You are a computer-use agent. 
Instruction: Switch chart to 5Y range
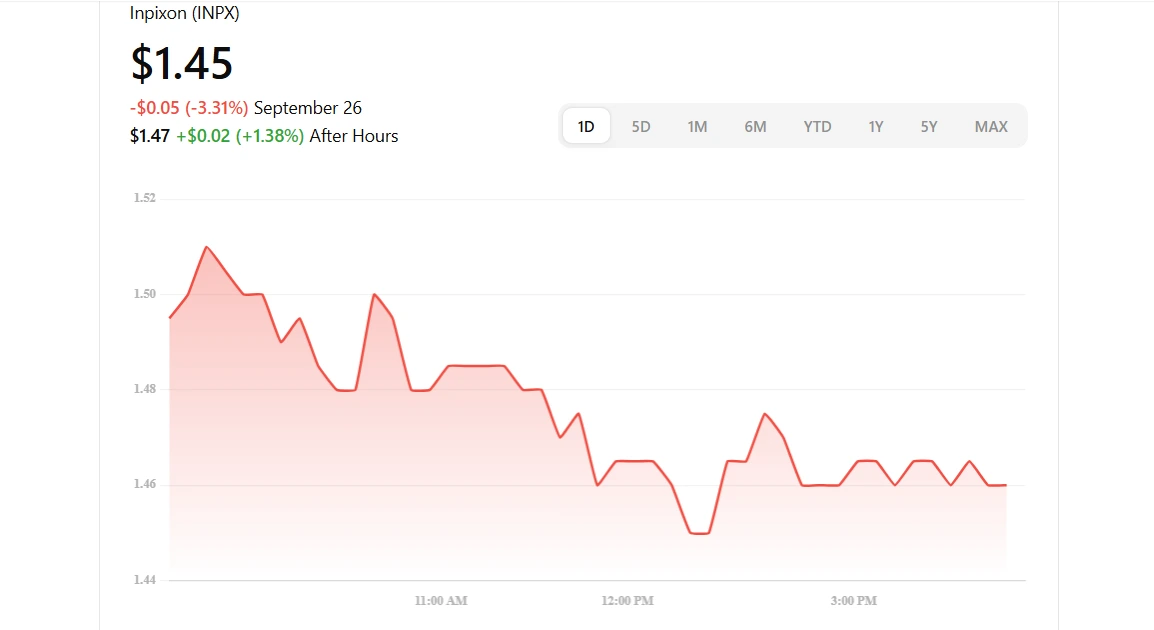coord(929,127)
